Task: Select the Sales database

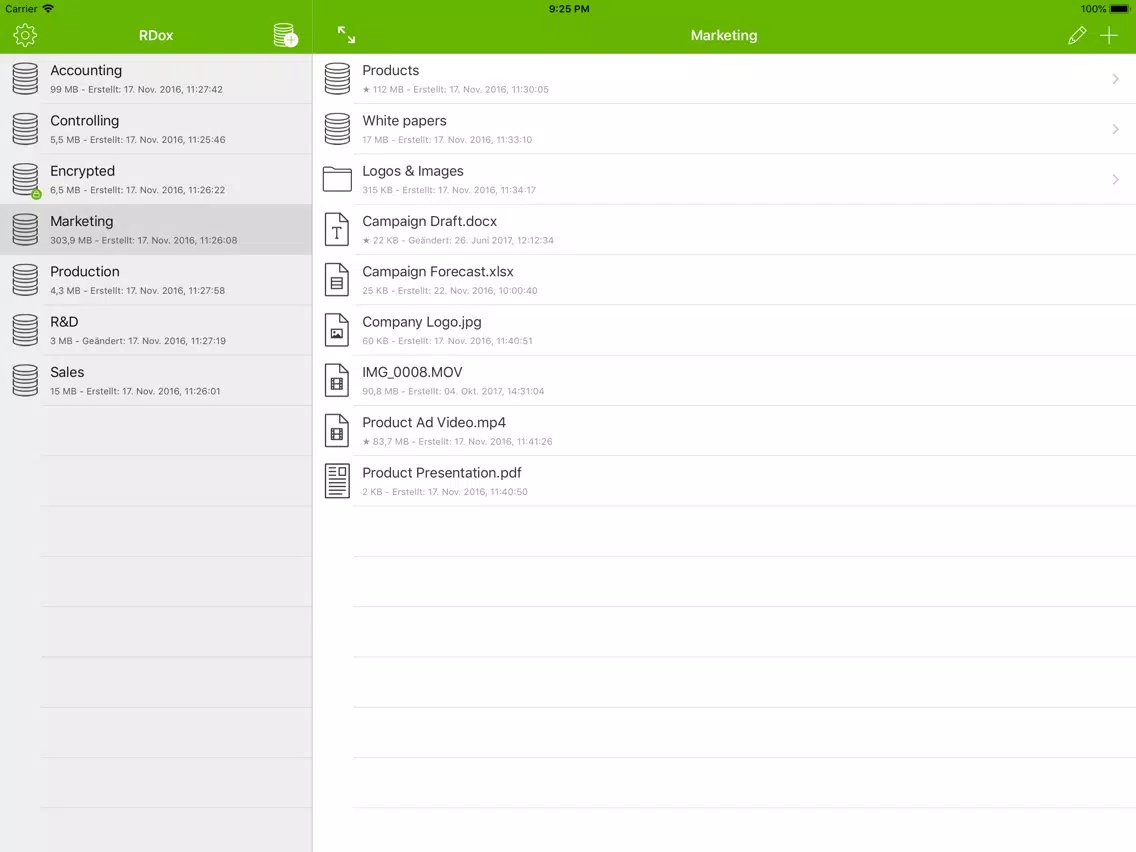Action: coord(156,380)
